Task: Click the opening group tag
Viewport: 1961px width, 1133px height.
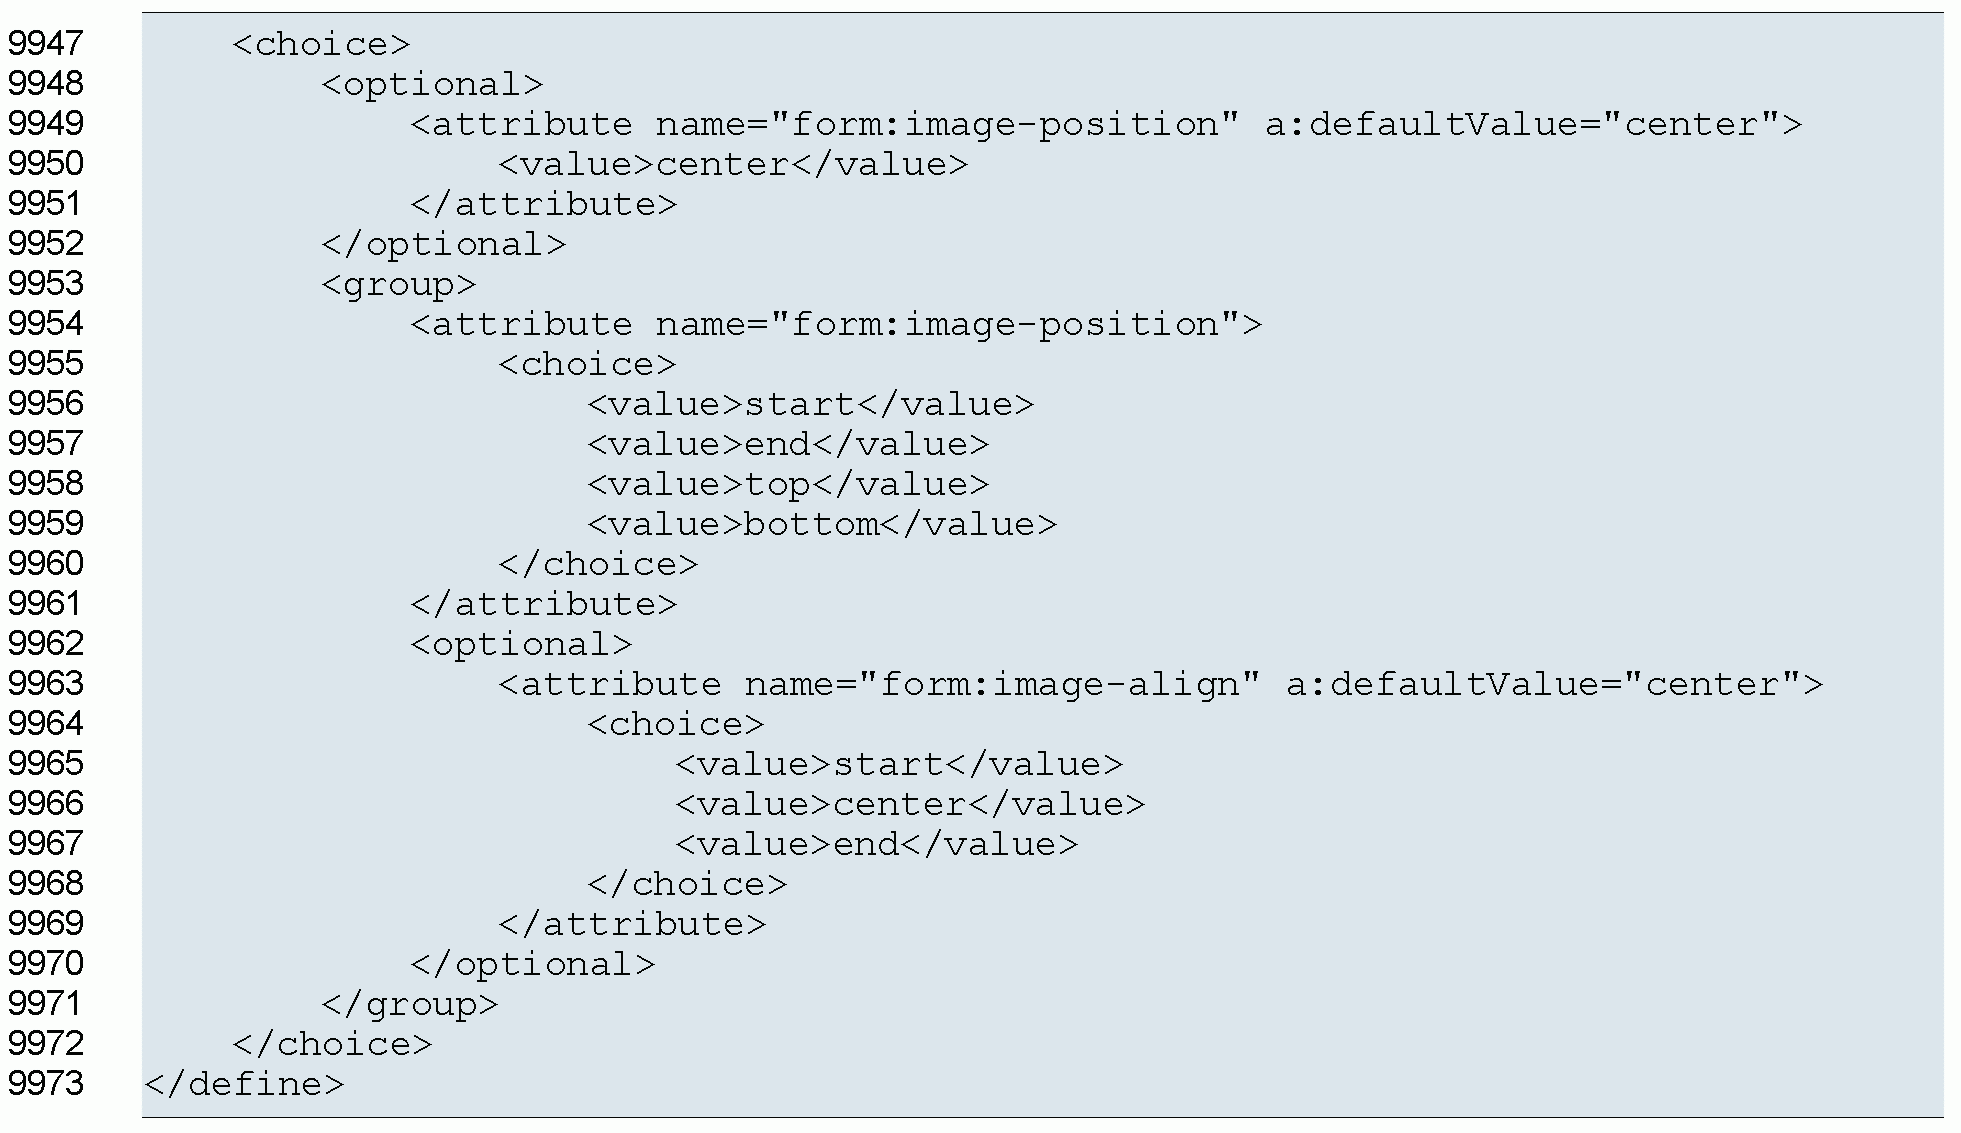Action: click(x=398, y=284)
